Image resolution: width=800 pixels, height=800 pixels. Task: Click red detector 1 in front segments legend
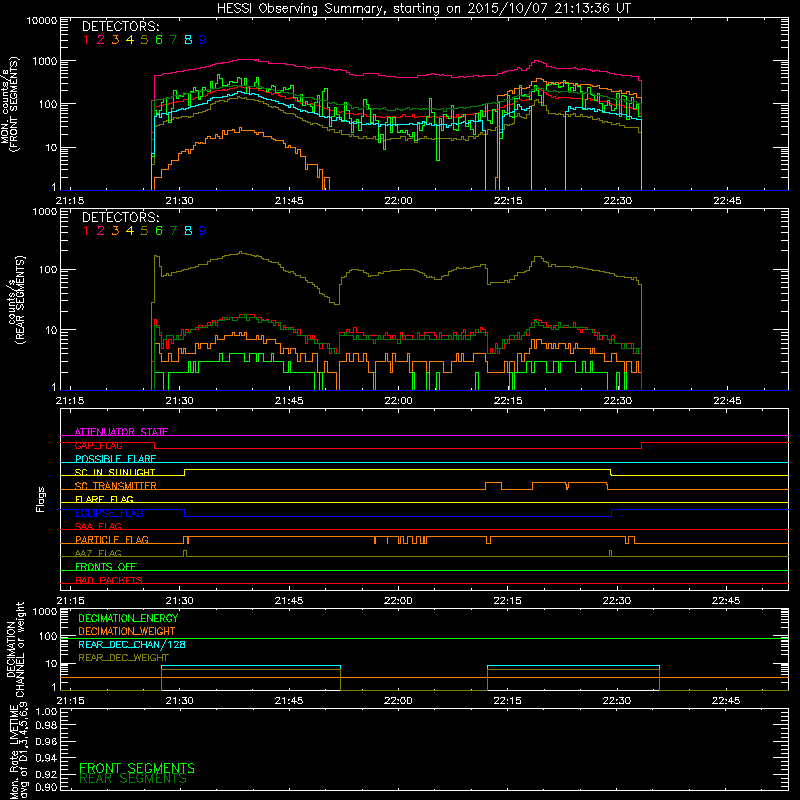pos(86,40)
